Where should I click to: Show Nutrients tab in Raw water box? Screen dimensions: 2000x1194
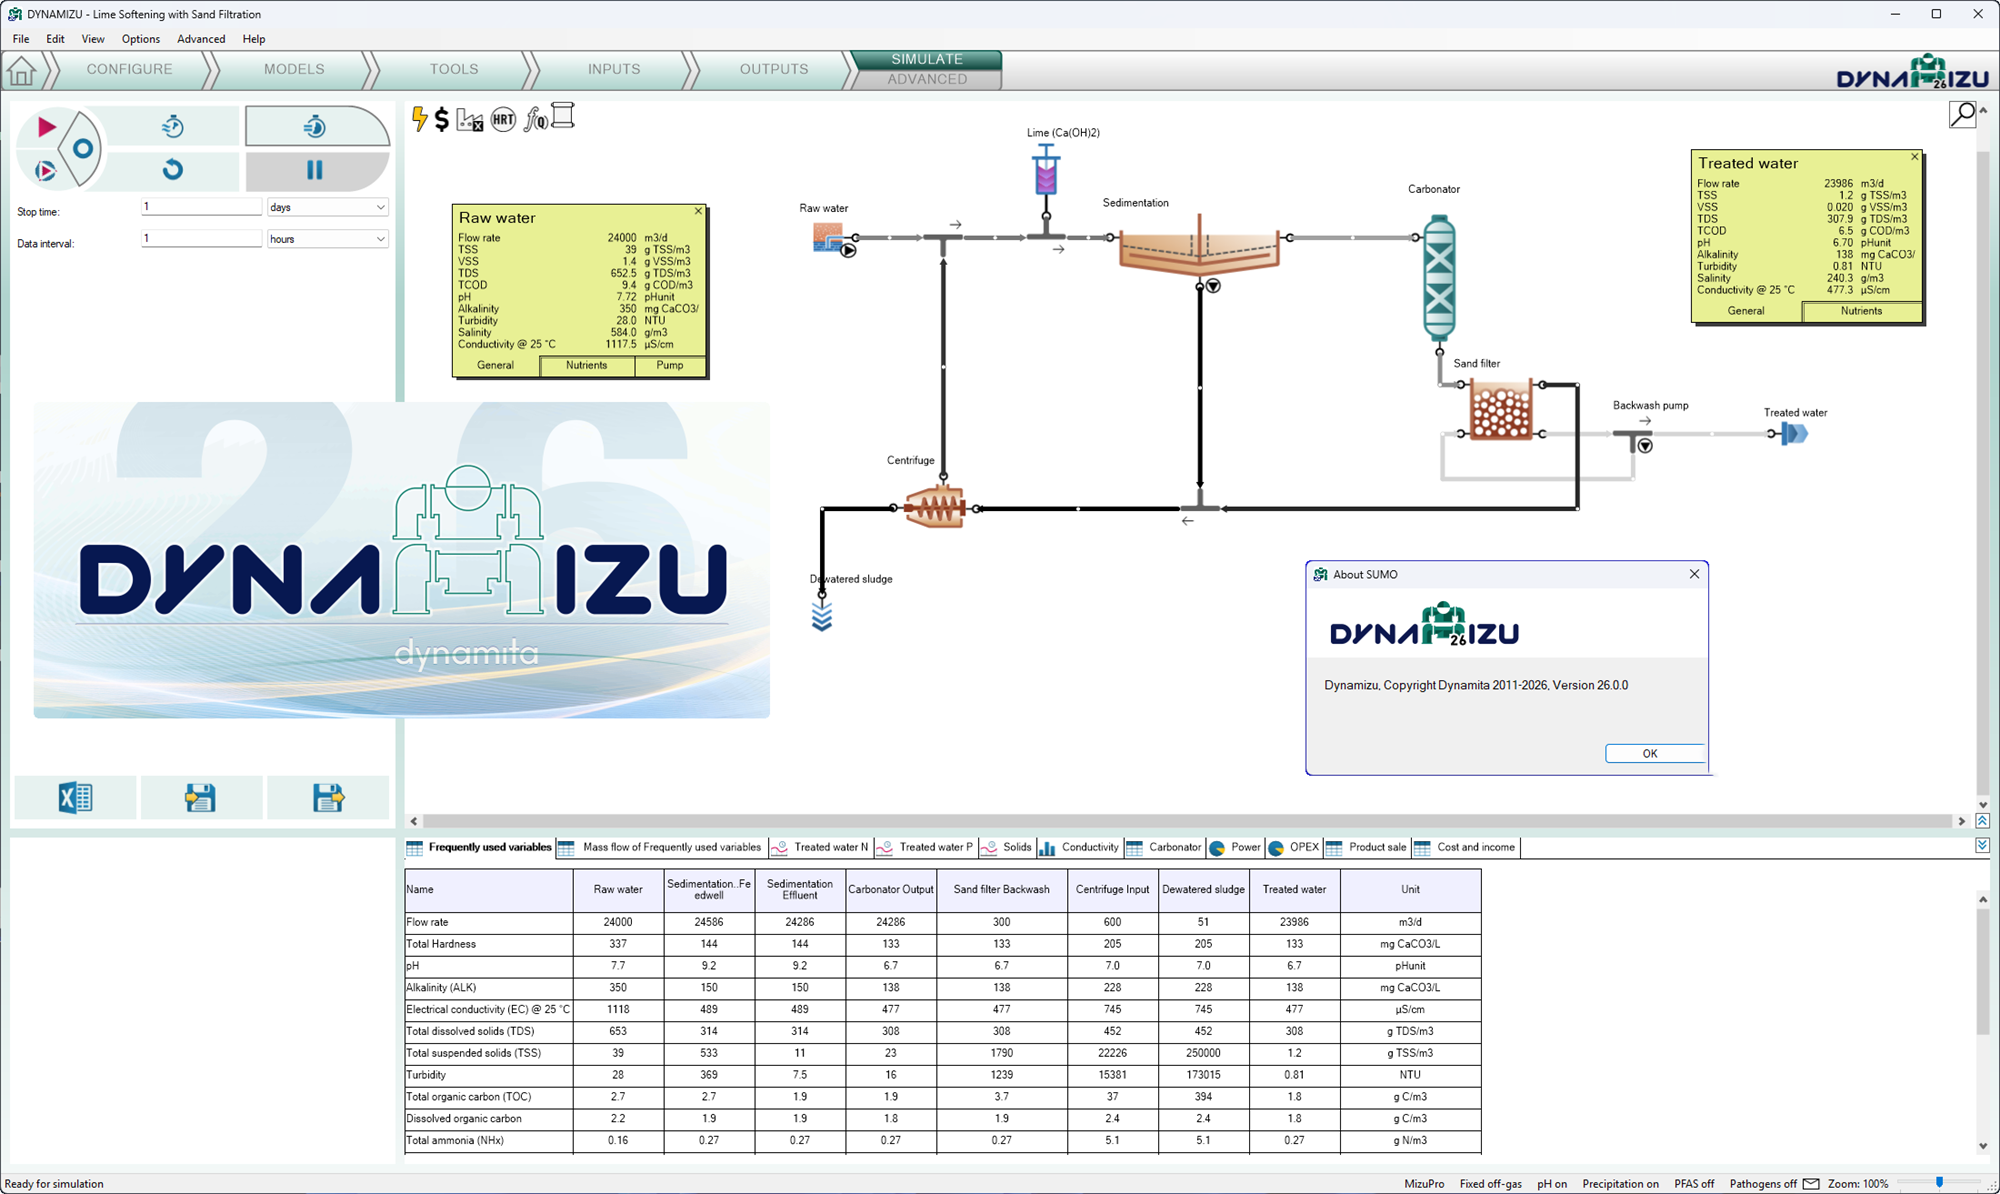point(586,366)
